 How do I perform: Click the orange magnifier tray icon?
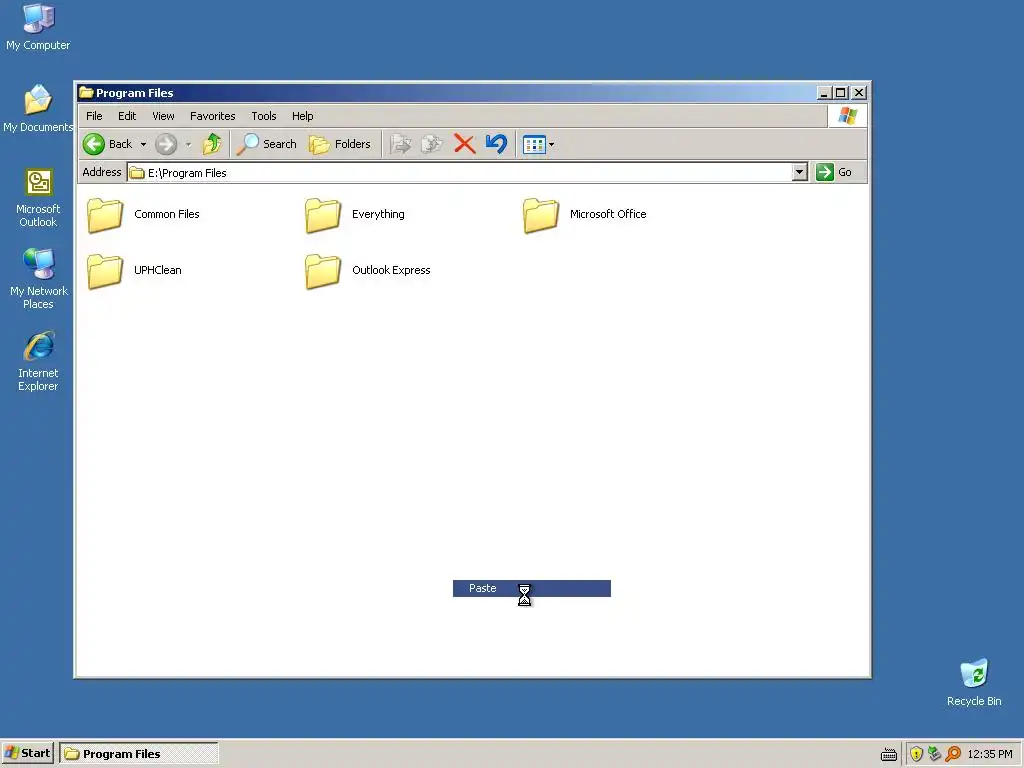click(x=953, y=754)
